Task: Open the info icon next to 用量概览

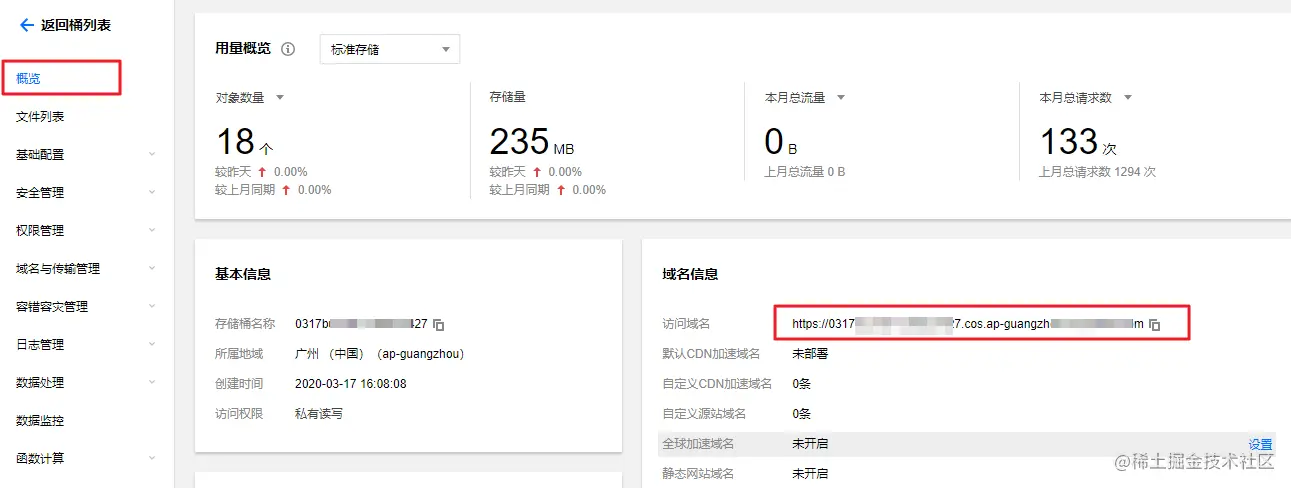Action: 288,49
